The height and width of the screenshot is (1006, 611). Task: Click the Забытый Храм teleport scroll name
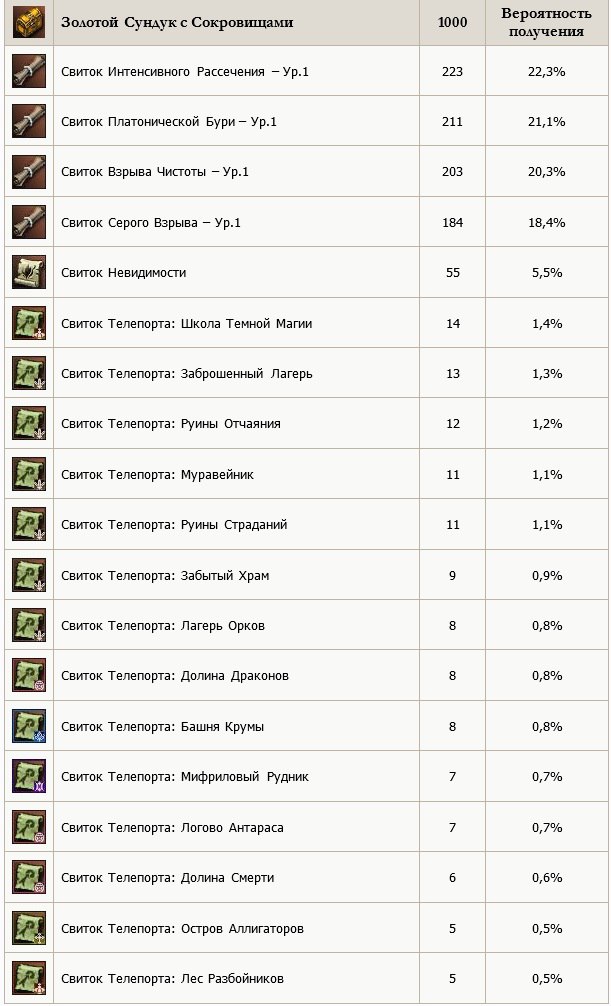tap(165, 575)
